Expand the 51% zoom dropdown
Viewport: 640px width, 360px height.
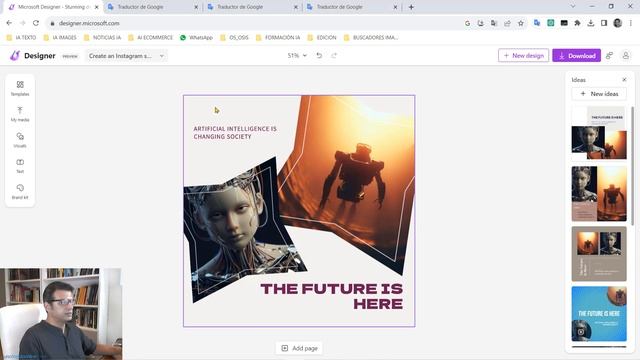point(297,56)
